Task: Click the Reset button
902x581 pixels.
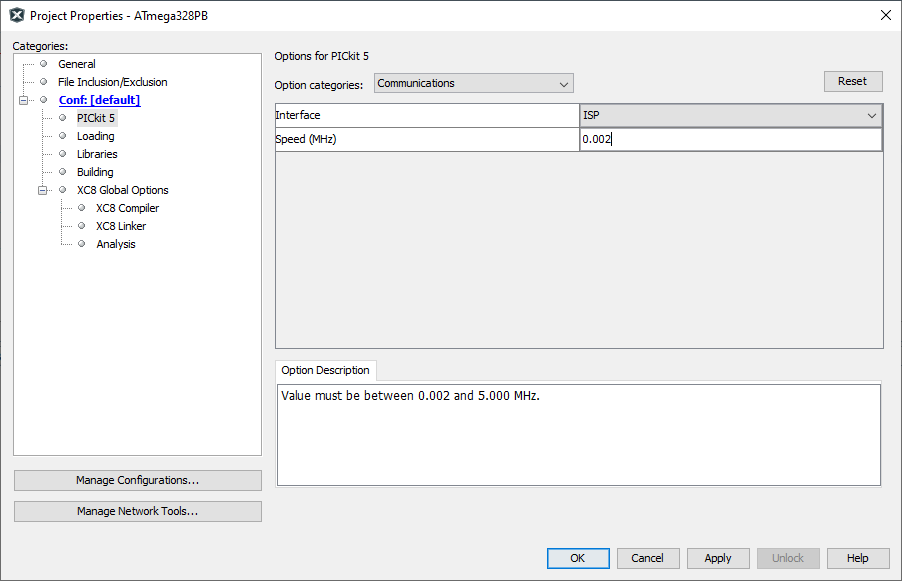Action: coord(853,80)
